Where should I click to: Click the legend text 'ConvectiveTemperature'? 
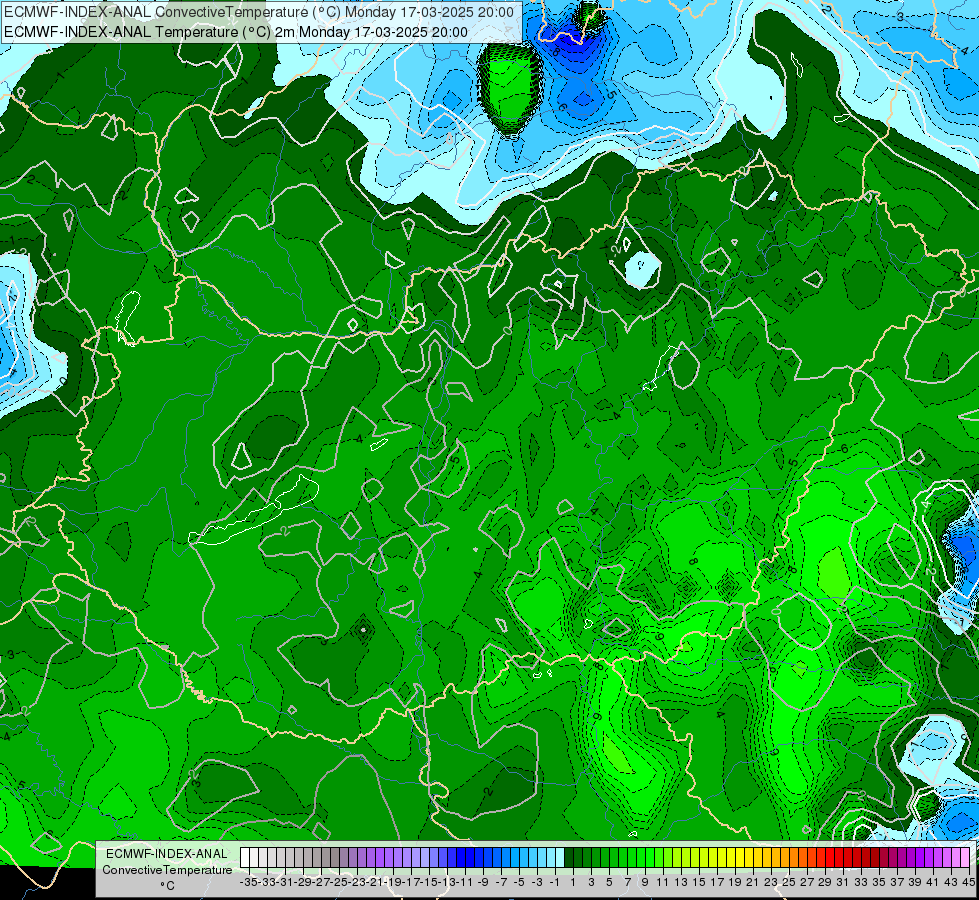167,870
